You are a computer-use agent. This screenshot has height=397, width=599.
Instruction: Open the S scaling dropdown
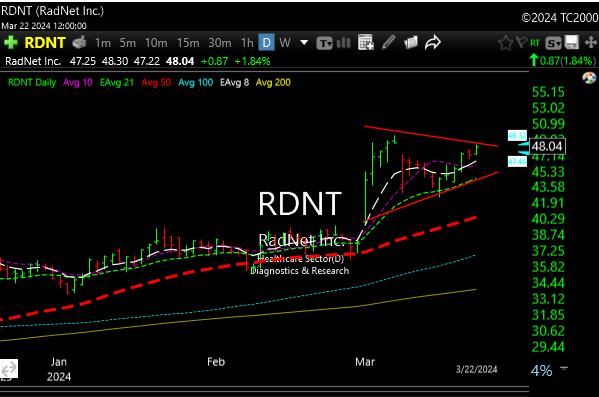(x=553, y=43)
